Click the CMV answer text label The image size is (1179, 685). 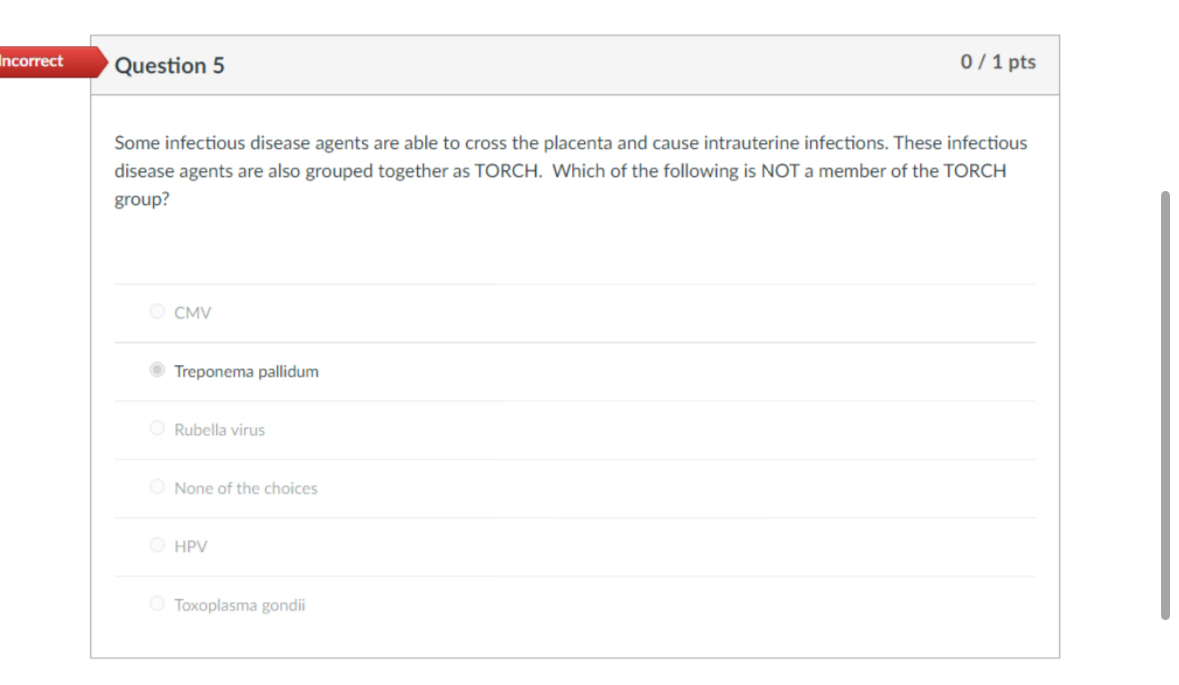[x=192, y=312]
